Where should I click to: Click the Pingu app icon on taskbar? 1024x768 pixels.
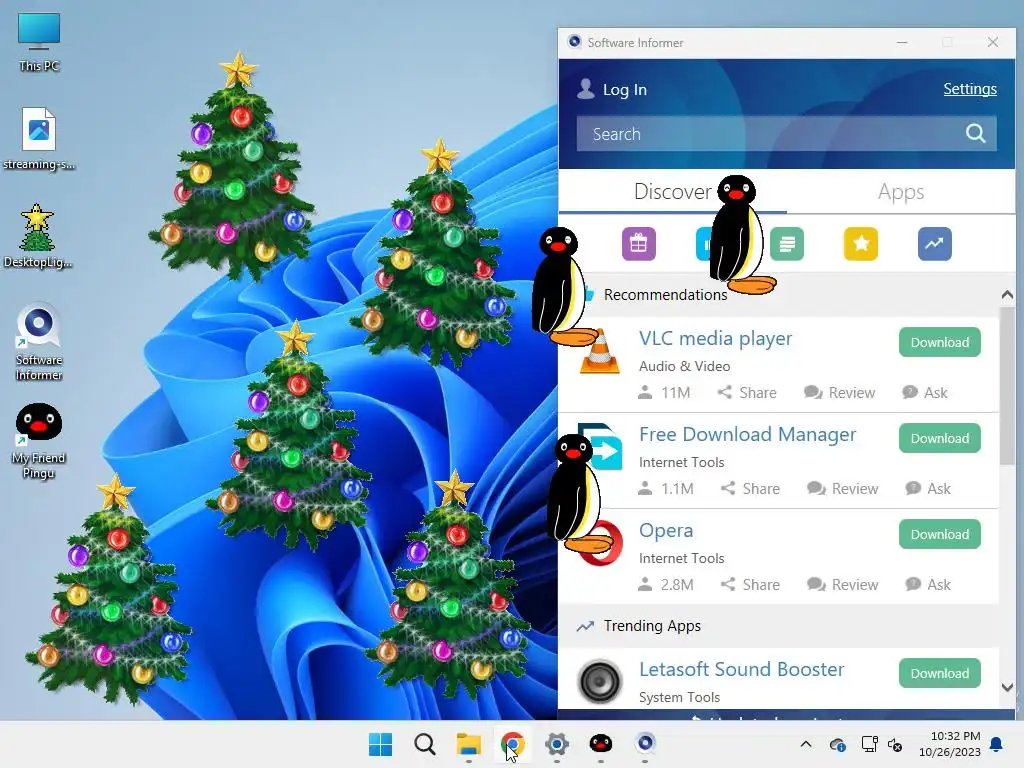tap(601, 744)
